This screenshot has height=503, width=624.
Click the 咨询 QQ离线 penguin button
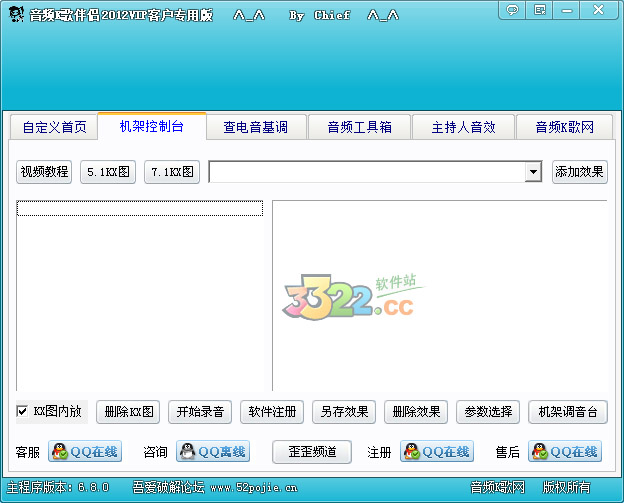coord(213,451)
